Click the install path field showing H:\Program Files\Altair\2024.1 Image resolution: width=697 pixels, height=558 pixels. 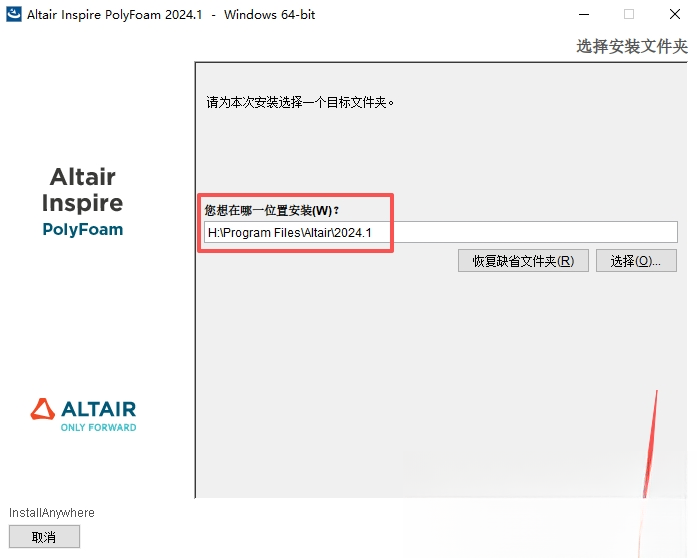point(441,232)
